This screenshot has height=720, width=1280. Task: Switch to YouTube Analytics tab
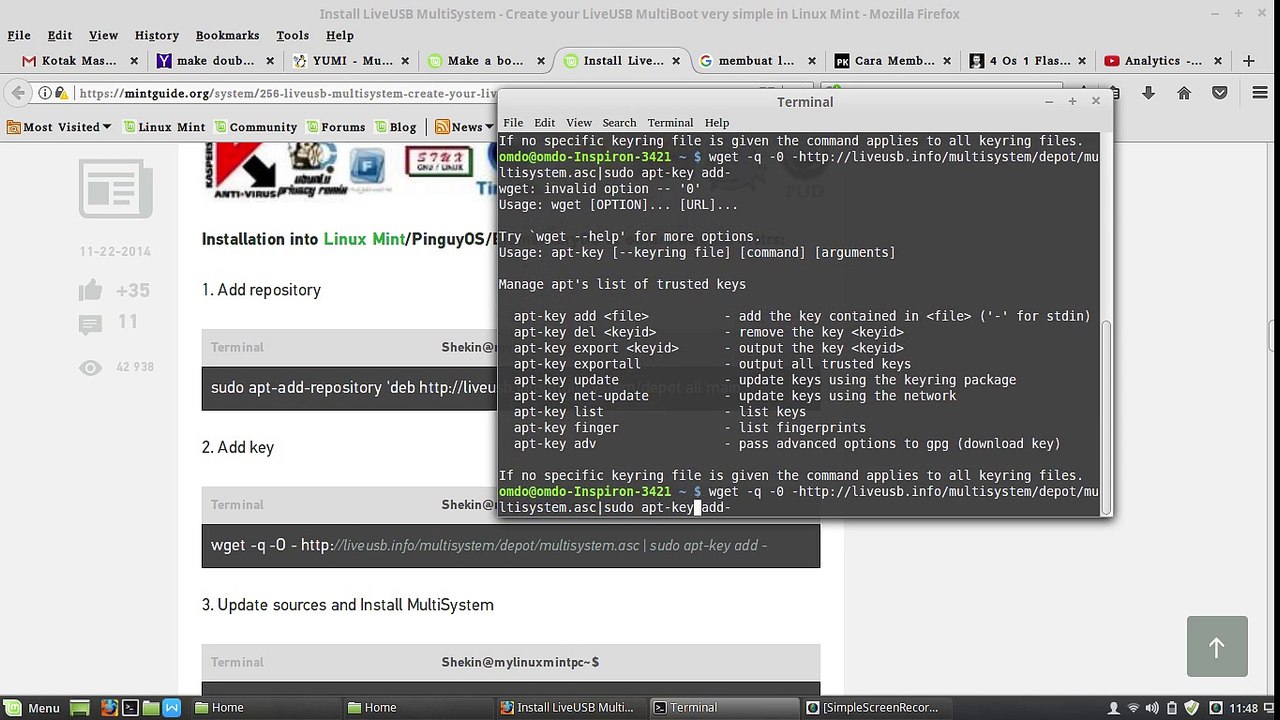[x=1162, y=61]
